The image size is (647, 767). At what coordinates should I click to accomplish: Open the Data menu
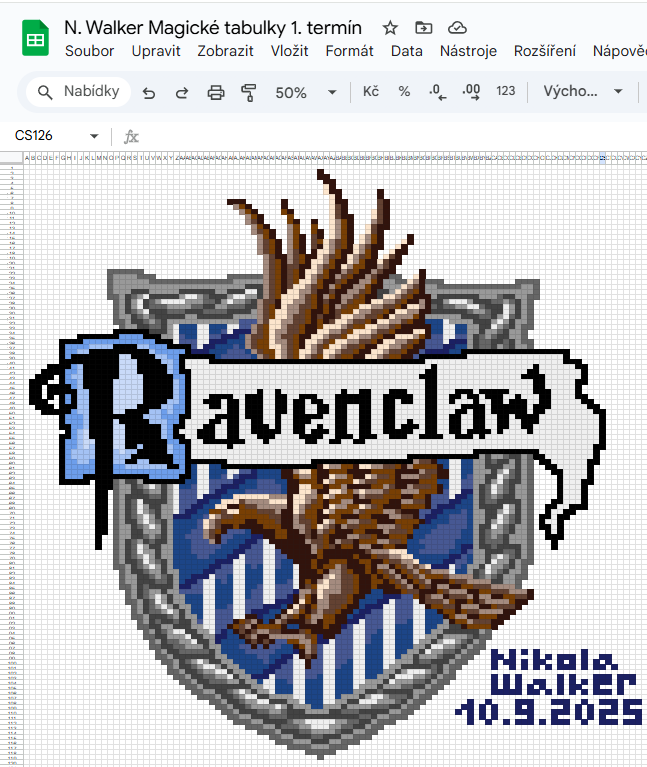click(x=406, y=51)
